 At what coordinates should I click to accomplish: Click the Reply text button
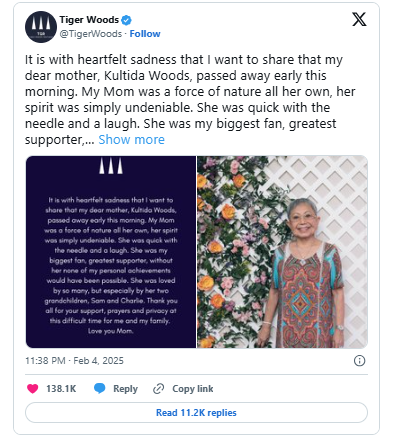[x=125, y=389]
